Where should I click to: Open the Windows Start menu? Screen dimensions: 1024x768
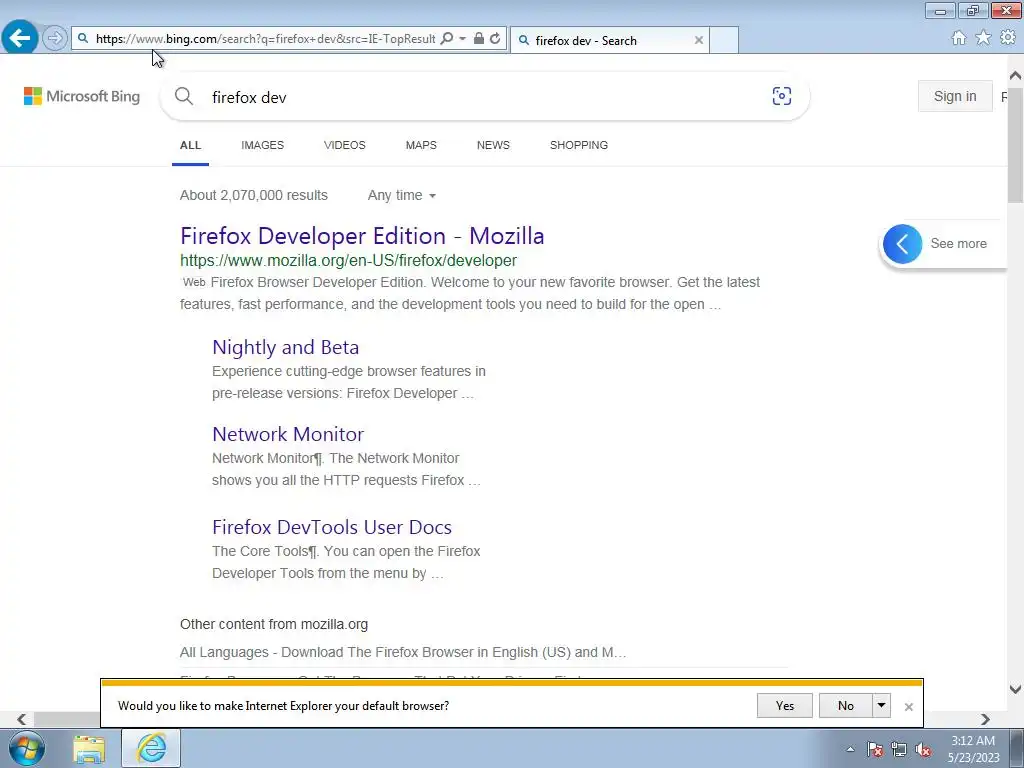[x=27, y=748]
